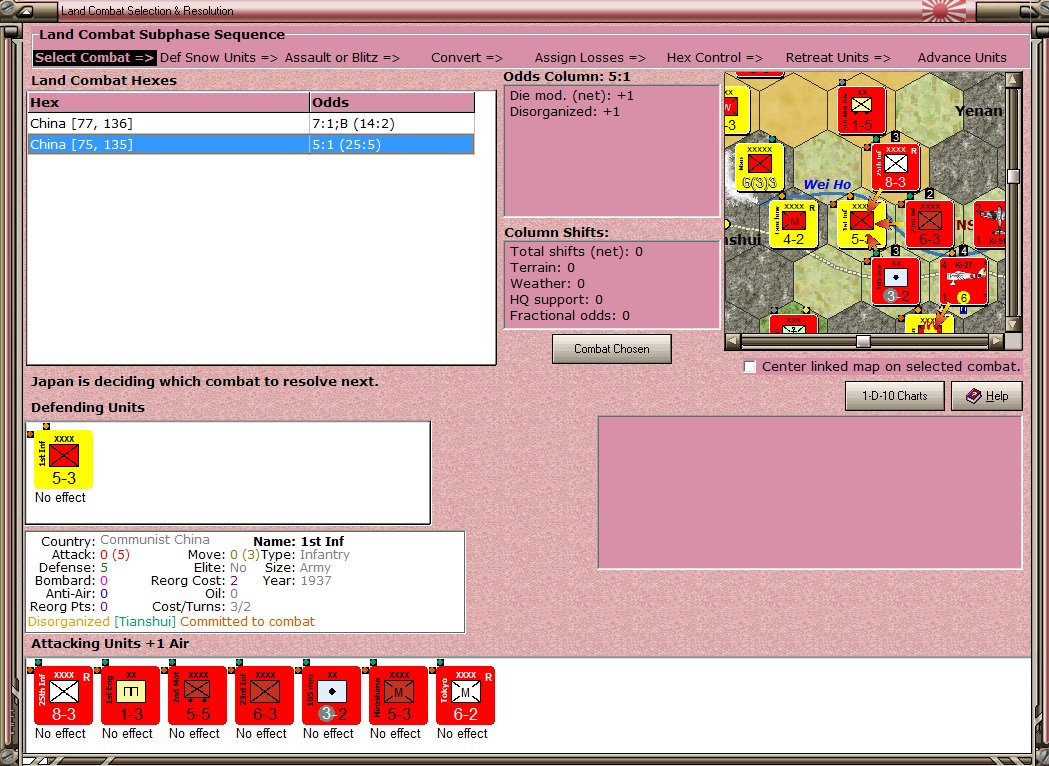Click the Retreat Units subphase label
Screen dimensions: 1049x766
pos(838,58)
